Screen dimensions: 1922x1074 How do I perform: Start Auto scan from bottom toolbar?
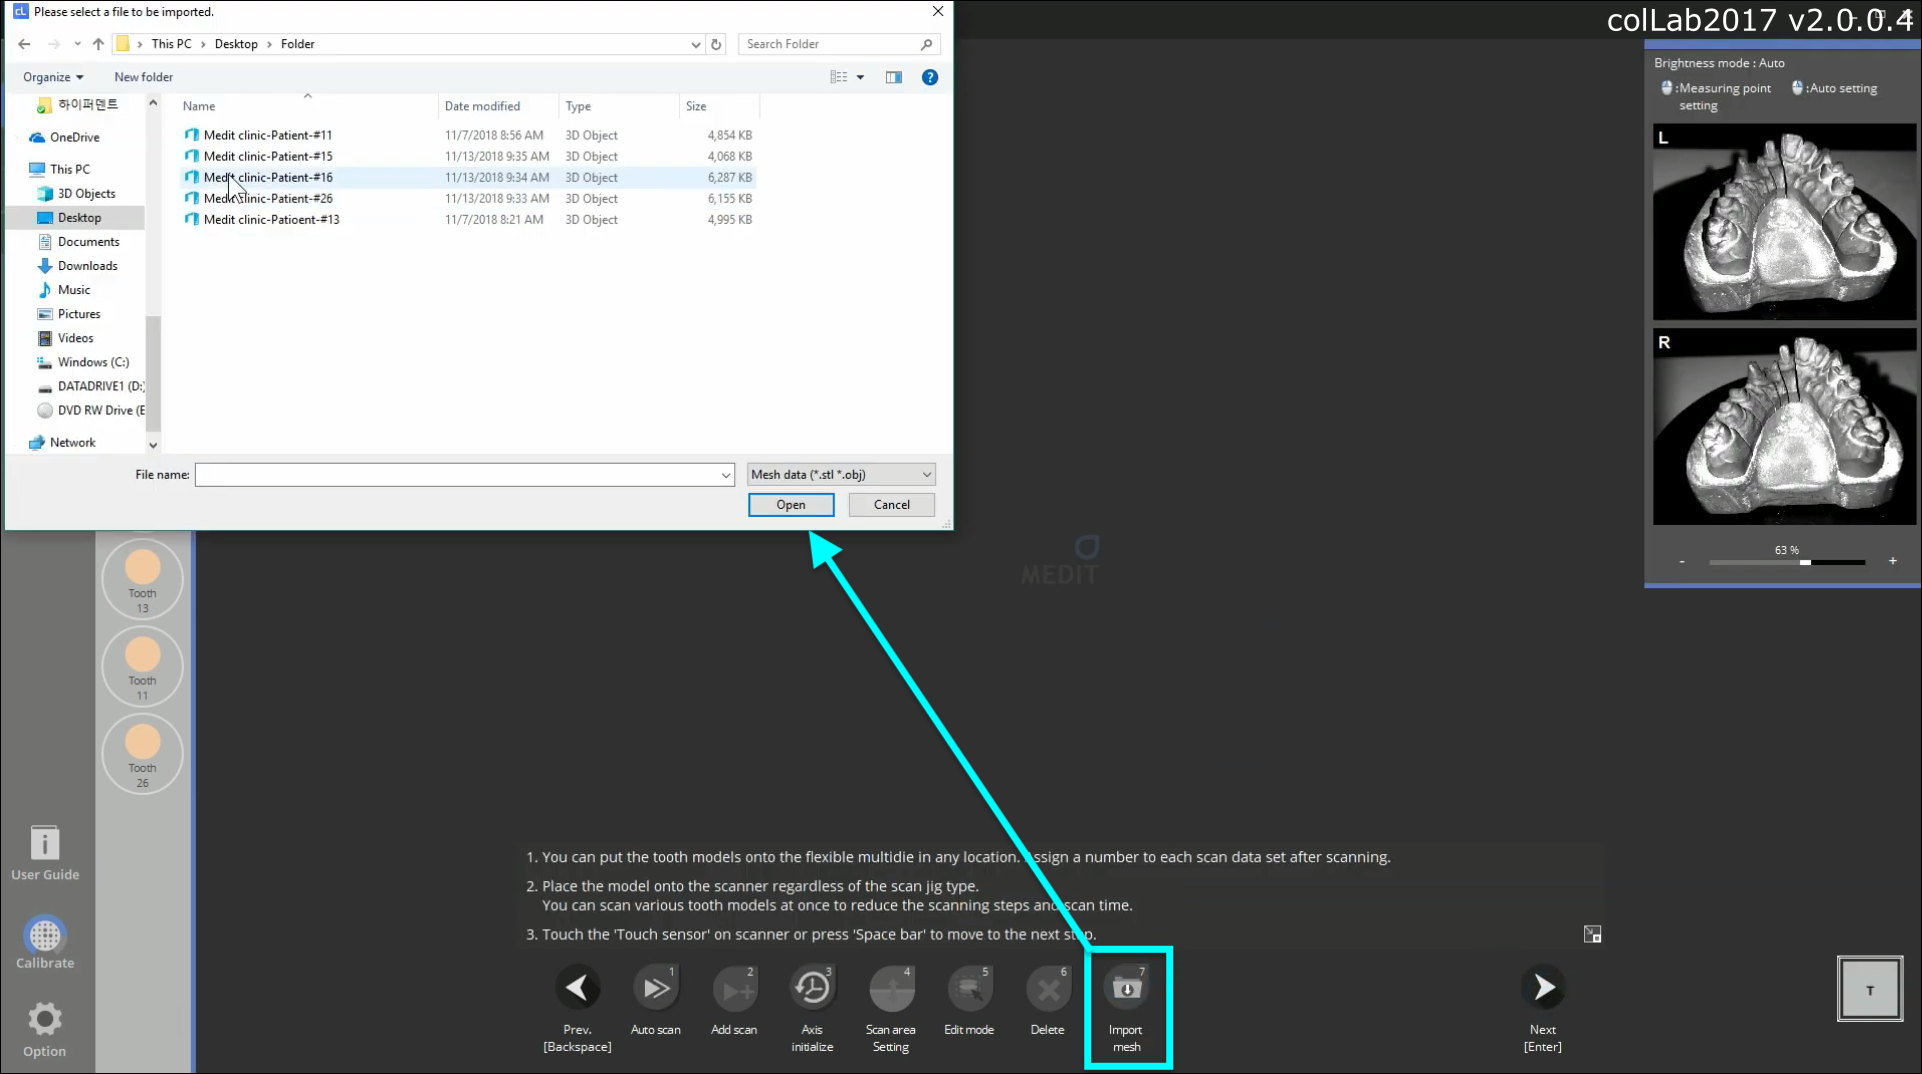(656, 988)
